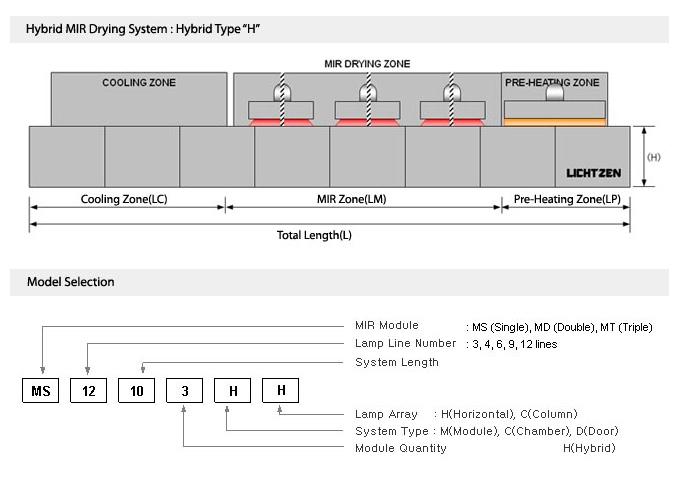Click the '10' system length code box

137,391
